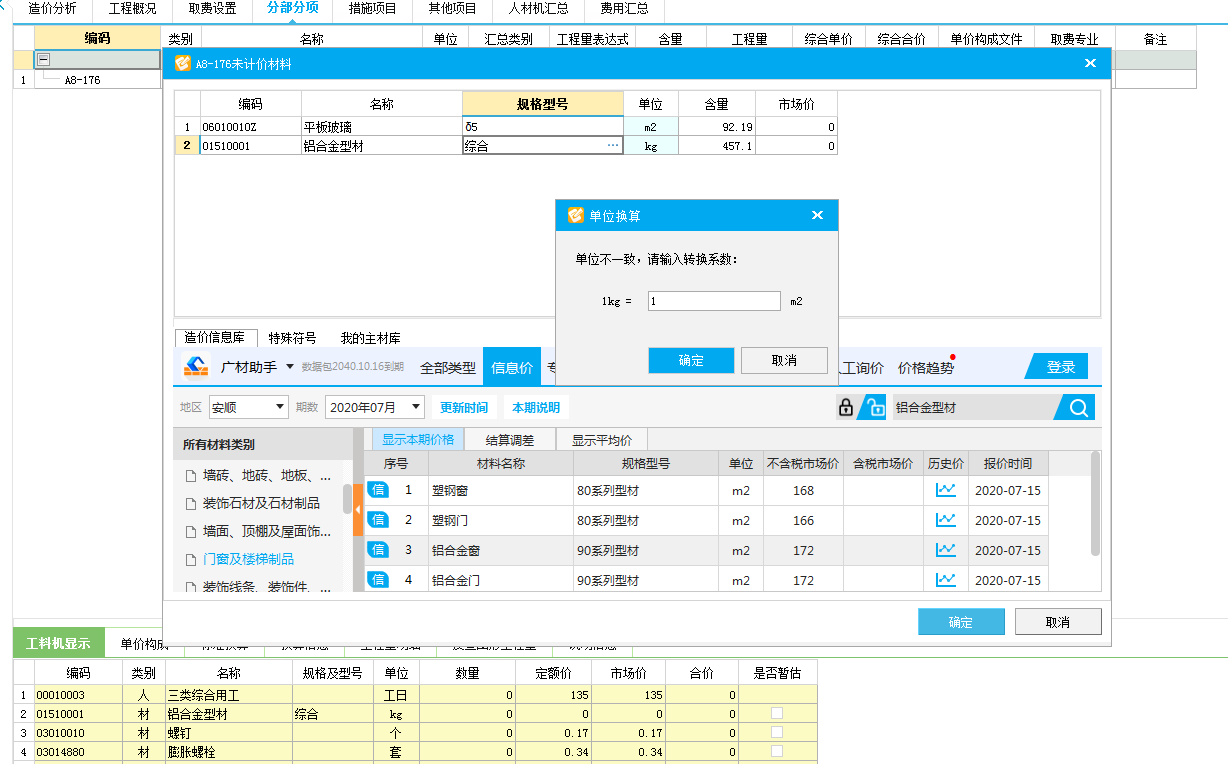
Task: Click the 广材助手 logo icon
Action: (x=196, y=367)
